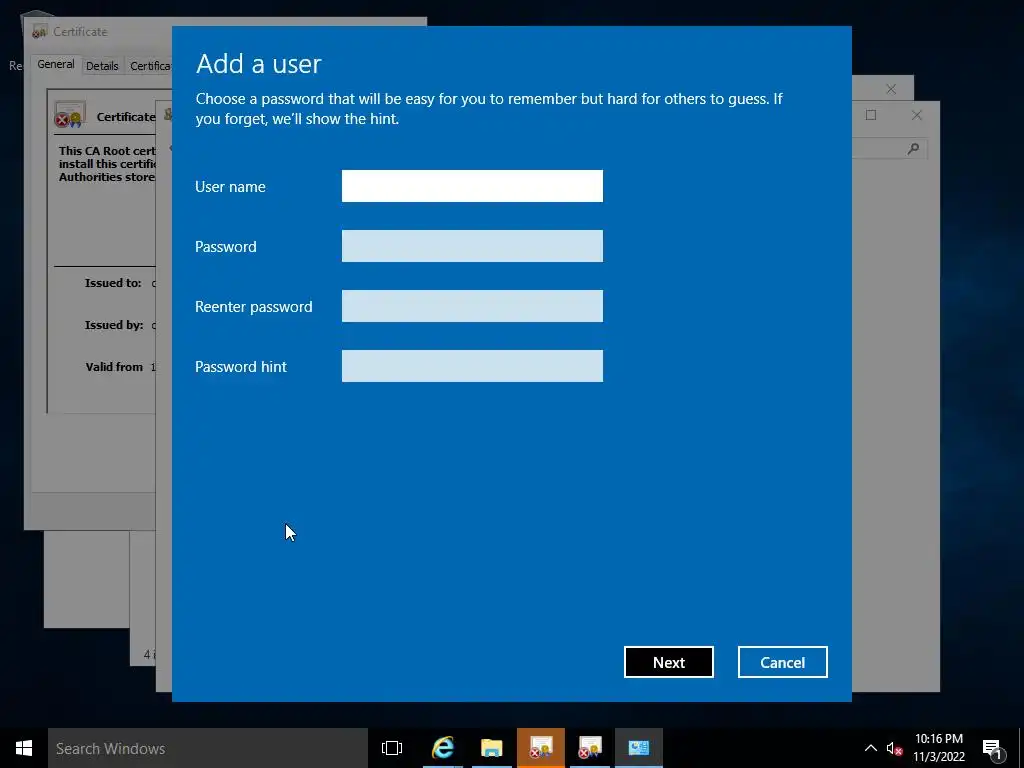The width and height of the screenshot is (1024, 768).
Task: Open the clock showing 10:16 PM
Action: tap(938, 748)
